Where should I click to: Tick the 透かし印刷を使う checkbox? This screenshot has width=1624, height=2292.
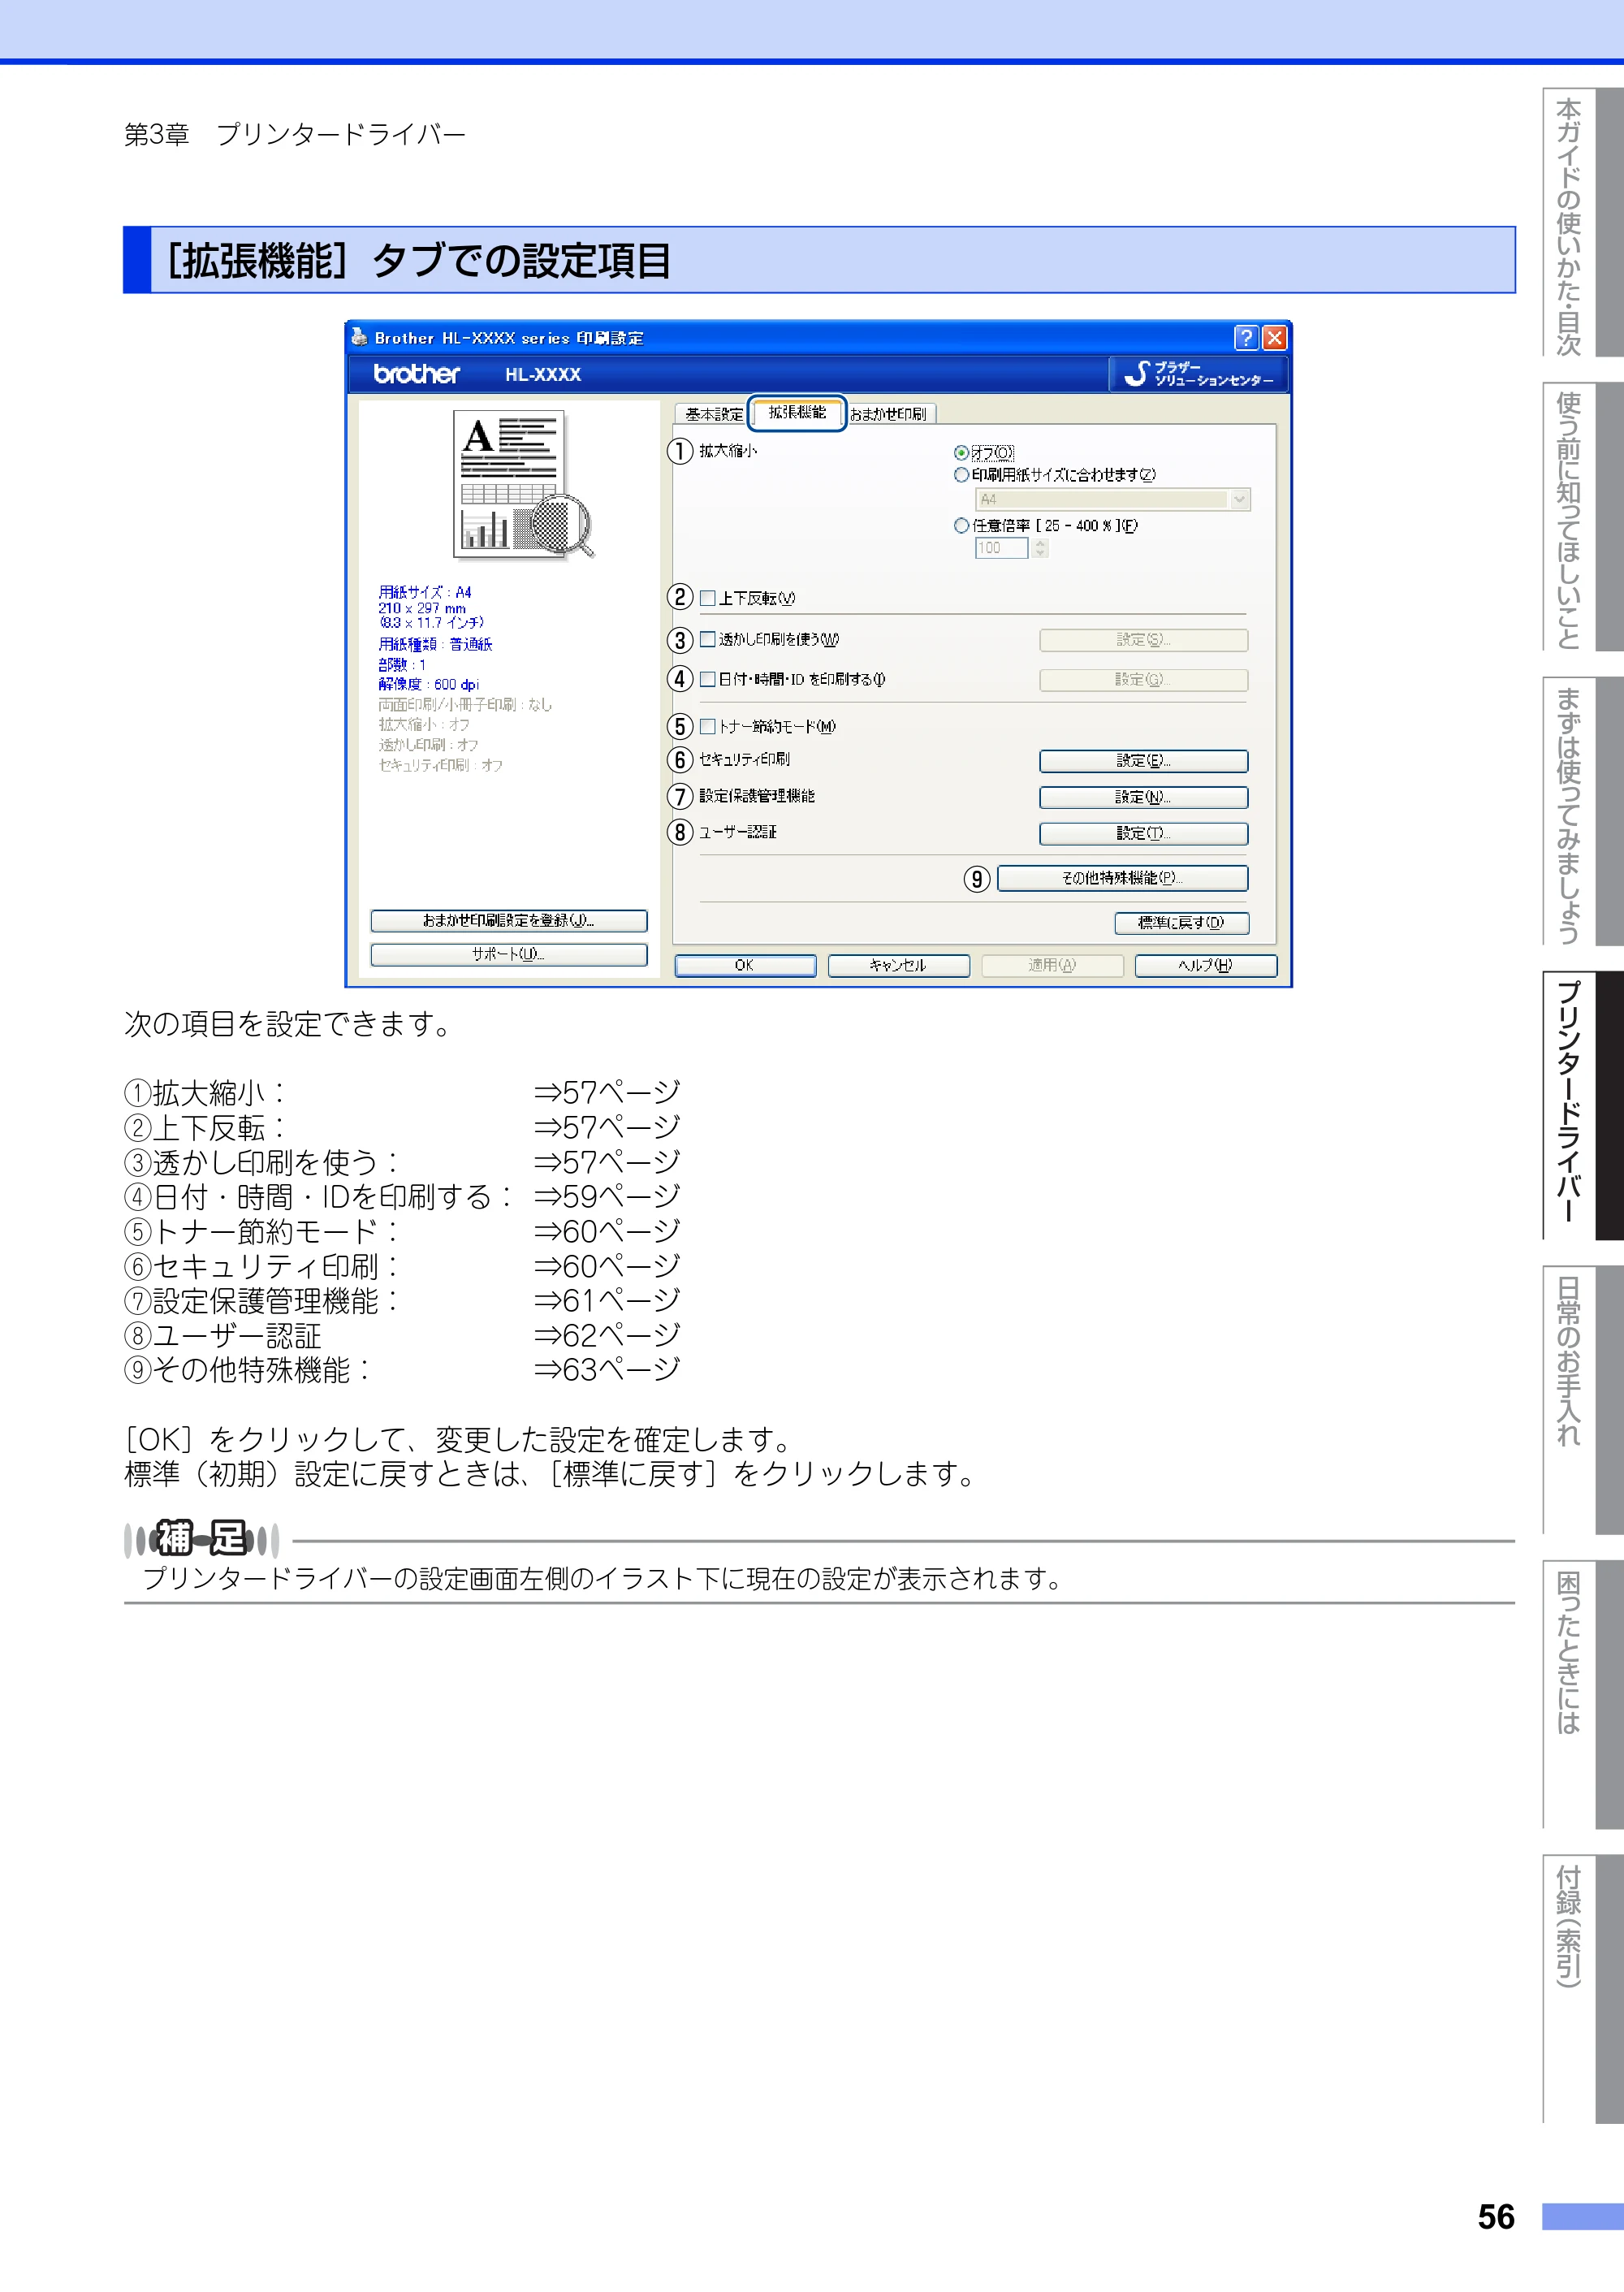[x=708, y=639]
